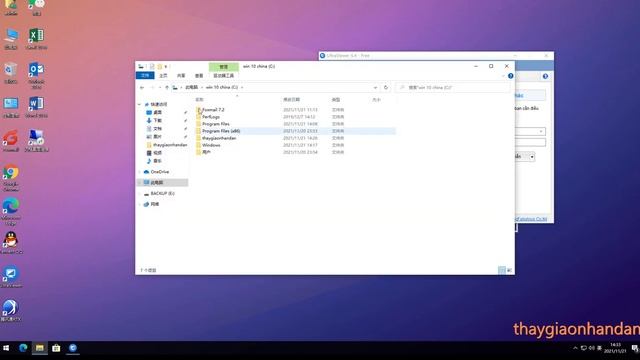Expand the OneDrive tree node
640x360 pixels.
point(140,172)
